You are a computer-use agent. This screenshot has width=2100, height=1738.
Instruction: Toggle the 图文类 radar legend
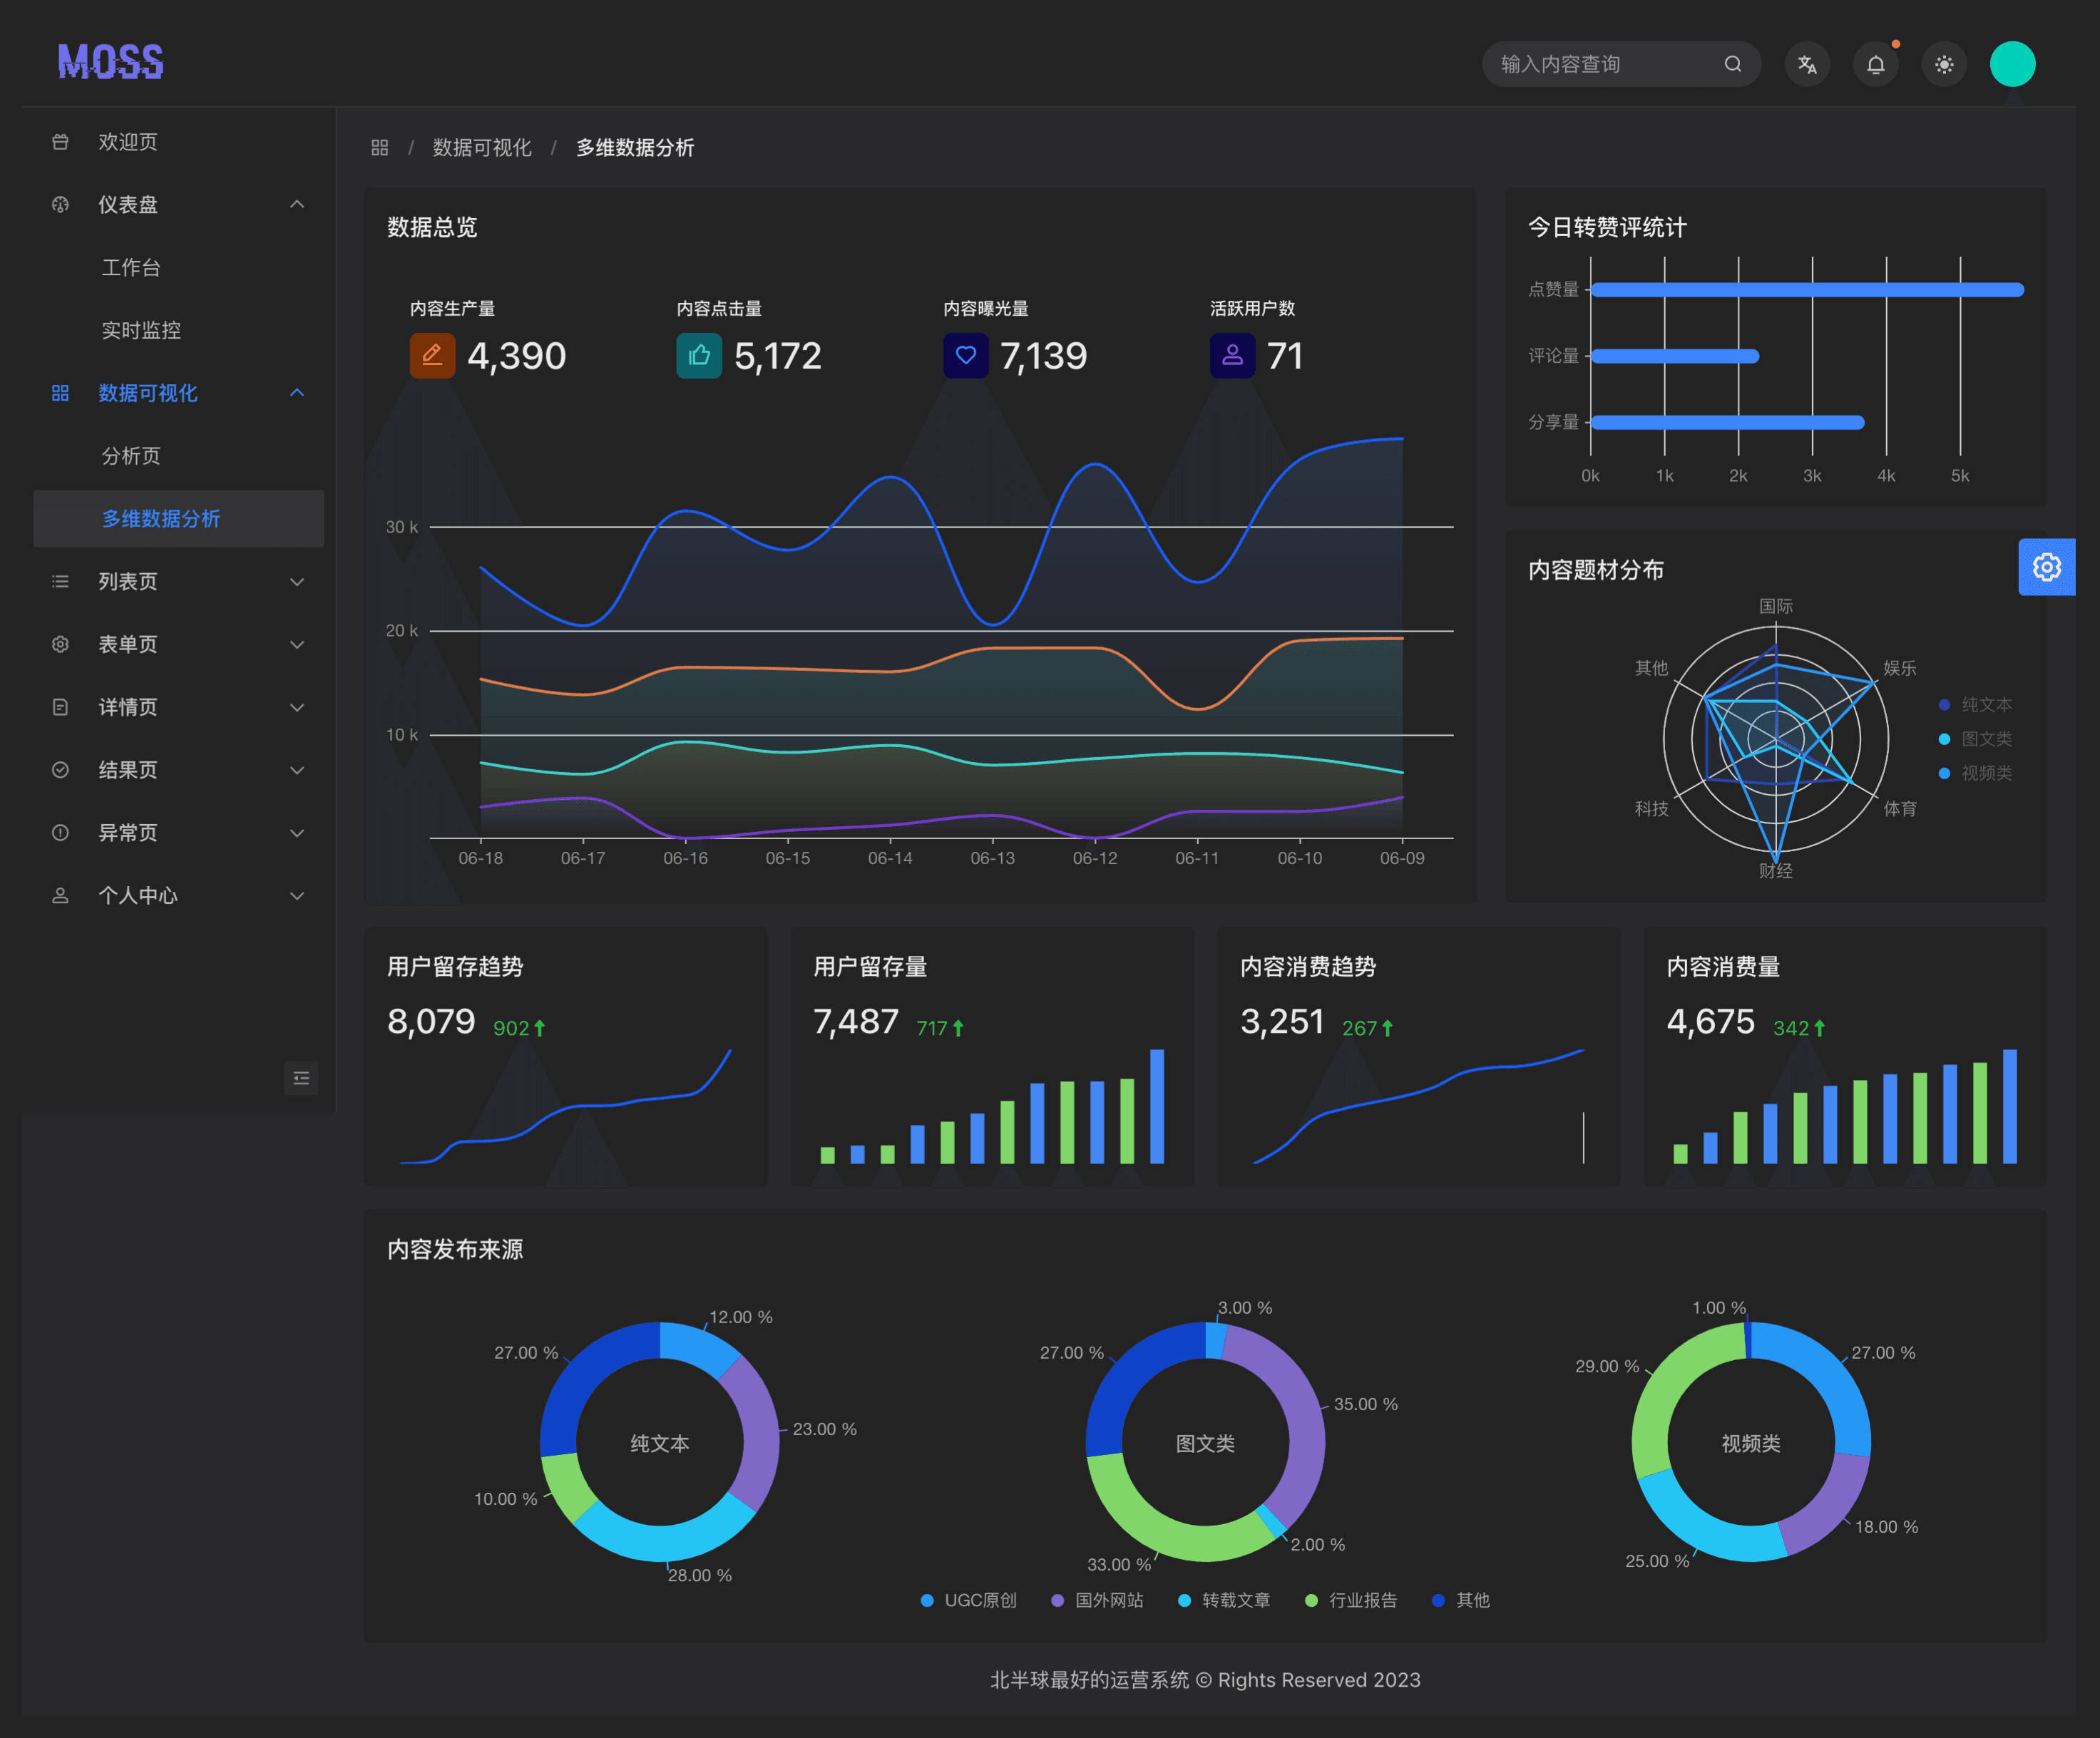[x=1976, y=739]
